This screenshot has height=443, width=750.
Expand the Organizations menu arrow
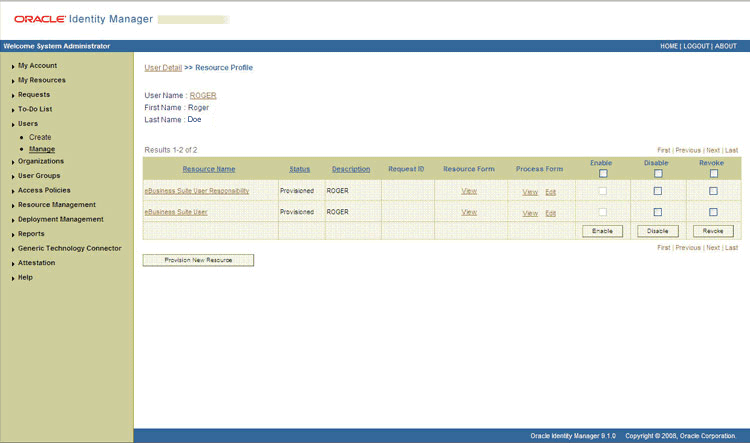(13, 162)
